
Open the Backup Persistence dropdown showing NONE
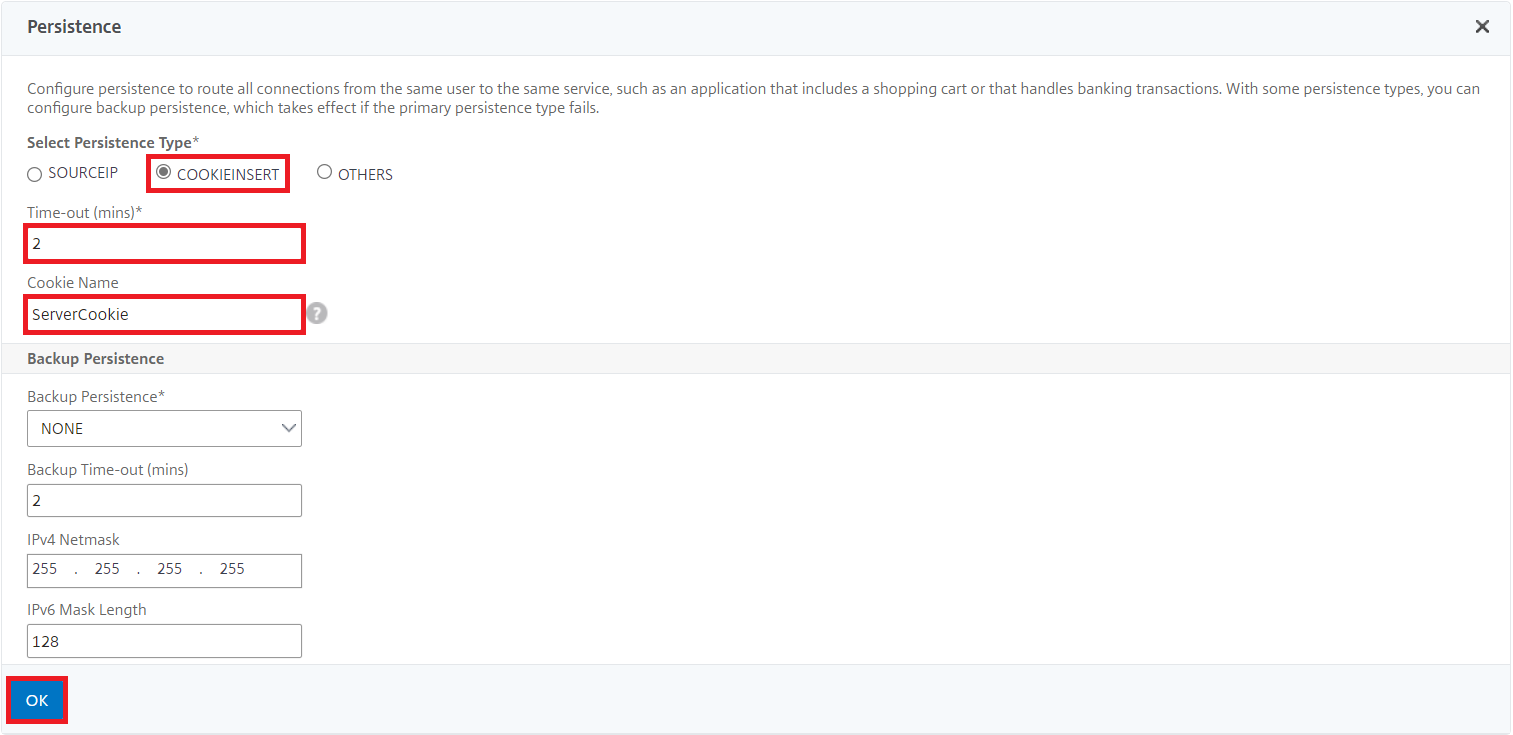coord(164,428)
